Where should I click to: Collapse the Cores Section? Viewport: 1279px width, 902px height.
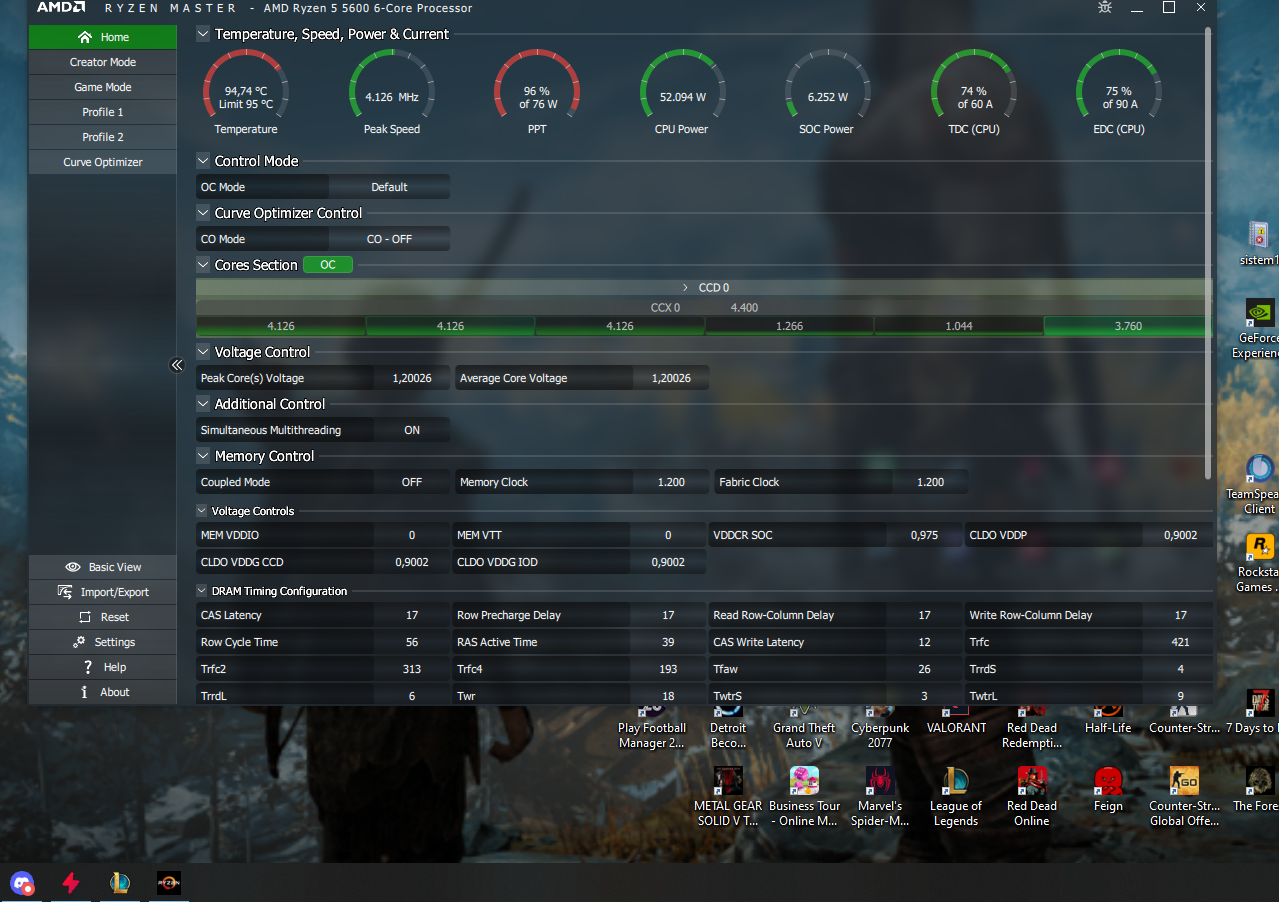point(204,265)
